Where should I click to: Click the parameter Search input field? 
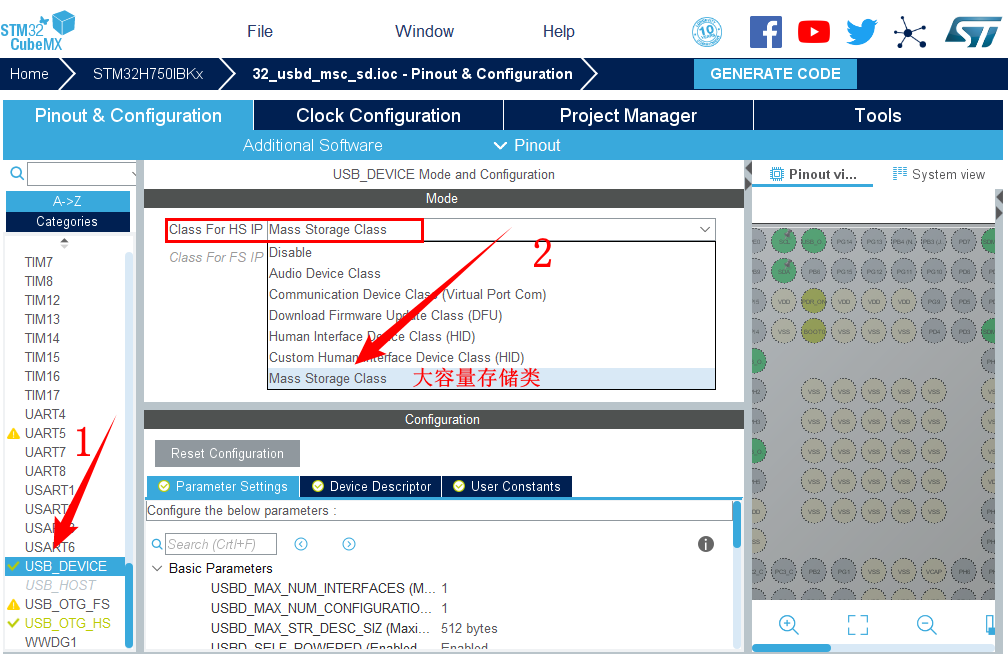click(220, 544)
